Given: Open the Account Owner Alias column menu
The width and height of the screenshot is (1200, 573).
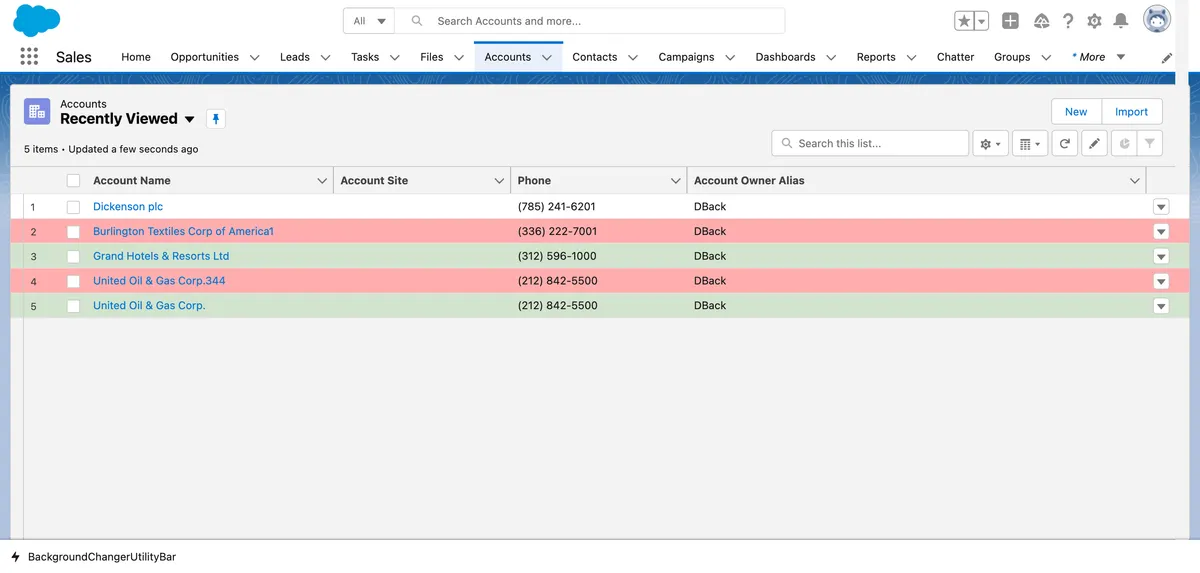Looking at the screenshot, I should click(1134, 181).
